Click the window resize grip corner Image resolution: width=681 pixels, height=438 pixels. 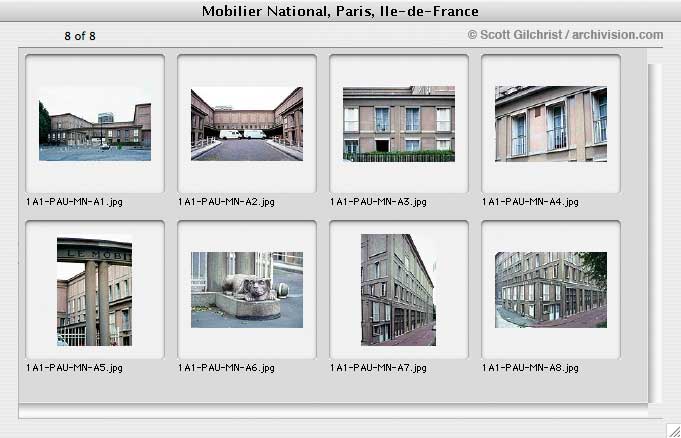pos(673,430)
